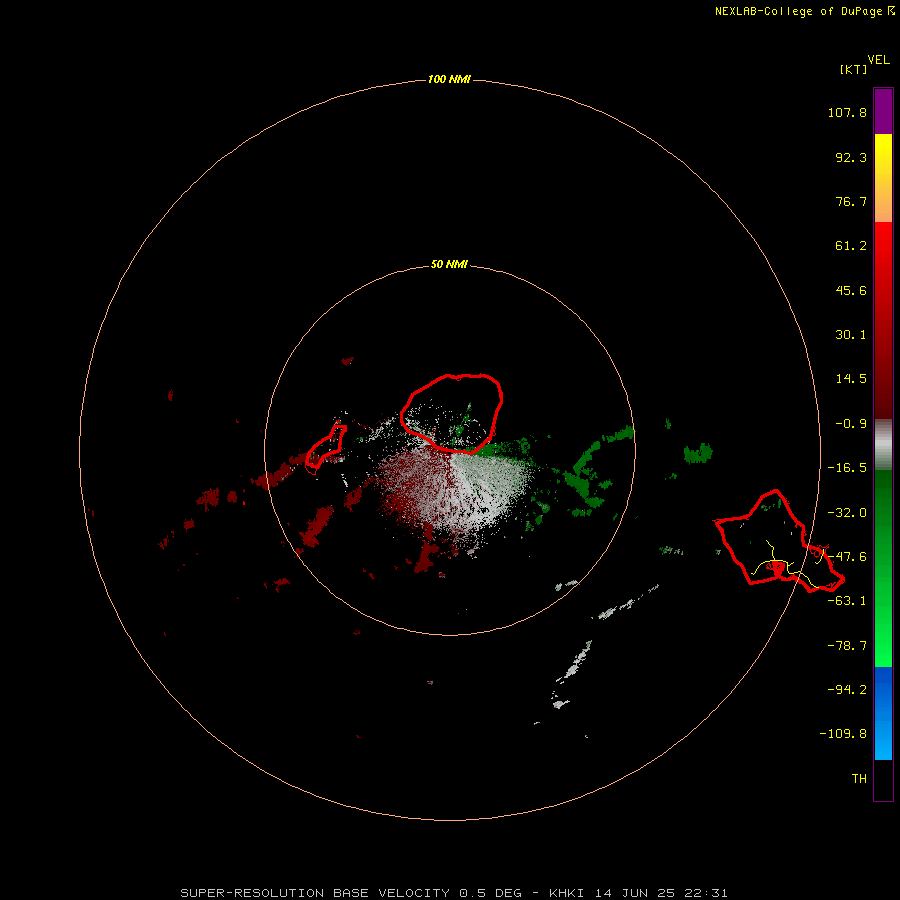Click the gray segment of the color bar
The image size is (900, 900).
(x=883, y=445)
